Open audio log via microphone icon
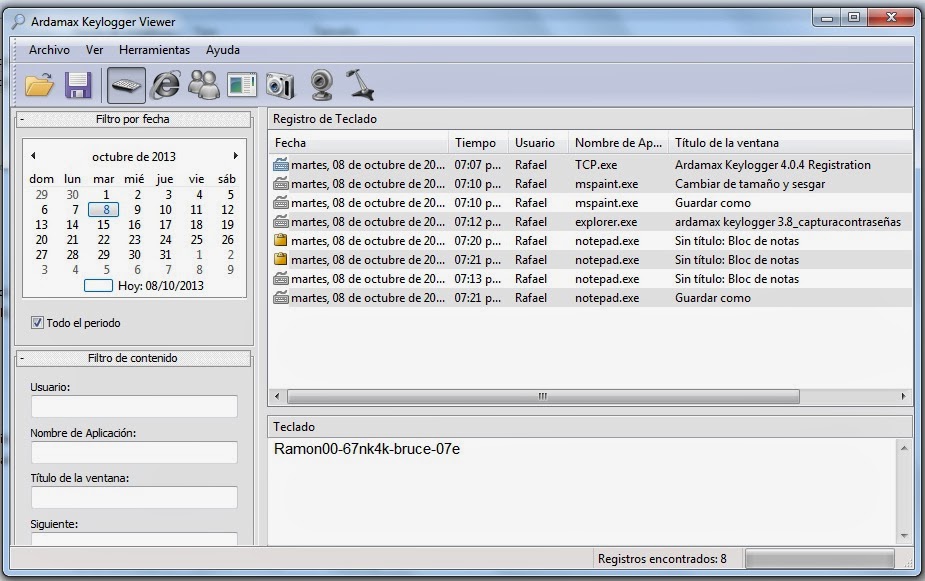This screenshot has width=925, height=581. (x=359, y=85)
